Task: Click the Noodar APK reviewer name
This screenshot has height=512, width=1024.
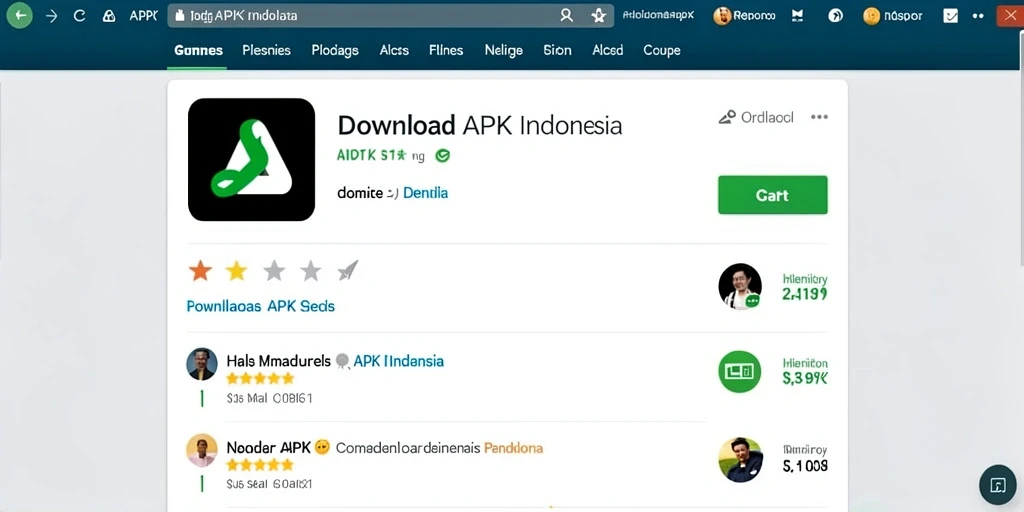Action: [x=268, y=448]
